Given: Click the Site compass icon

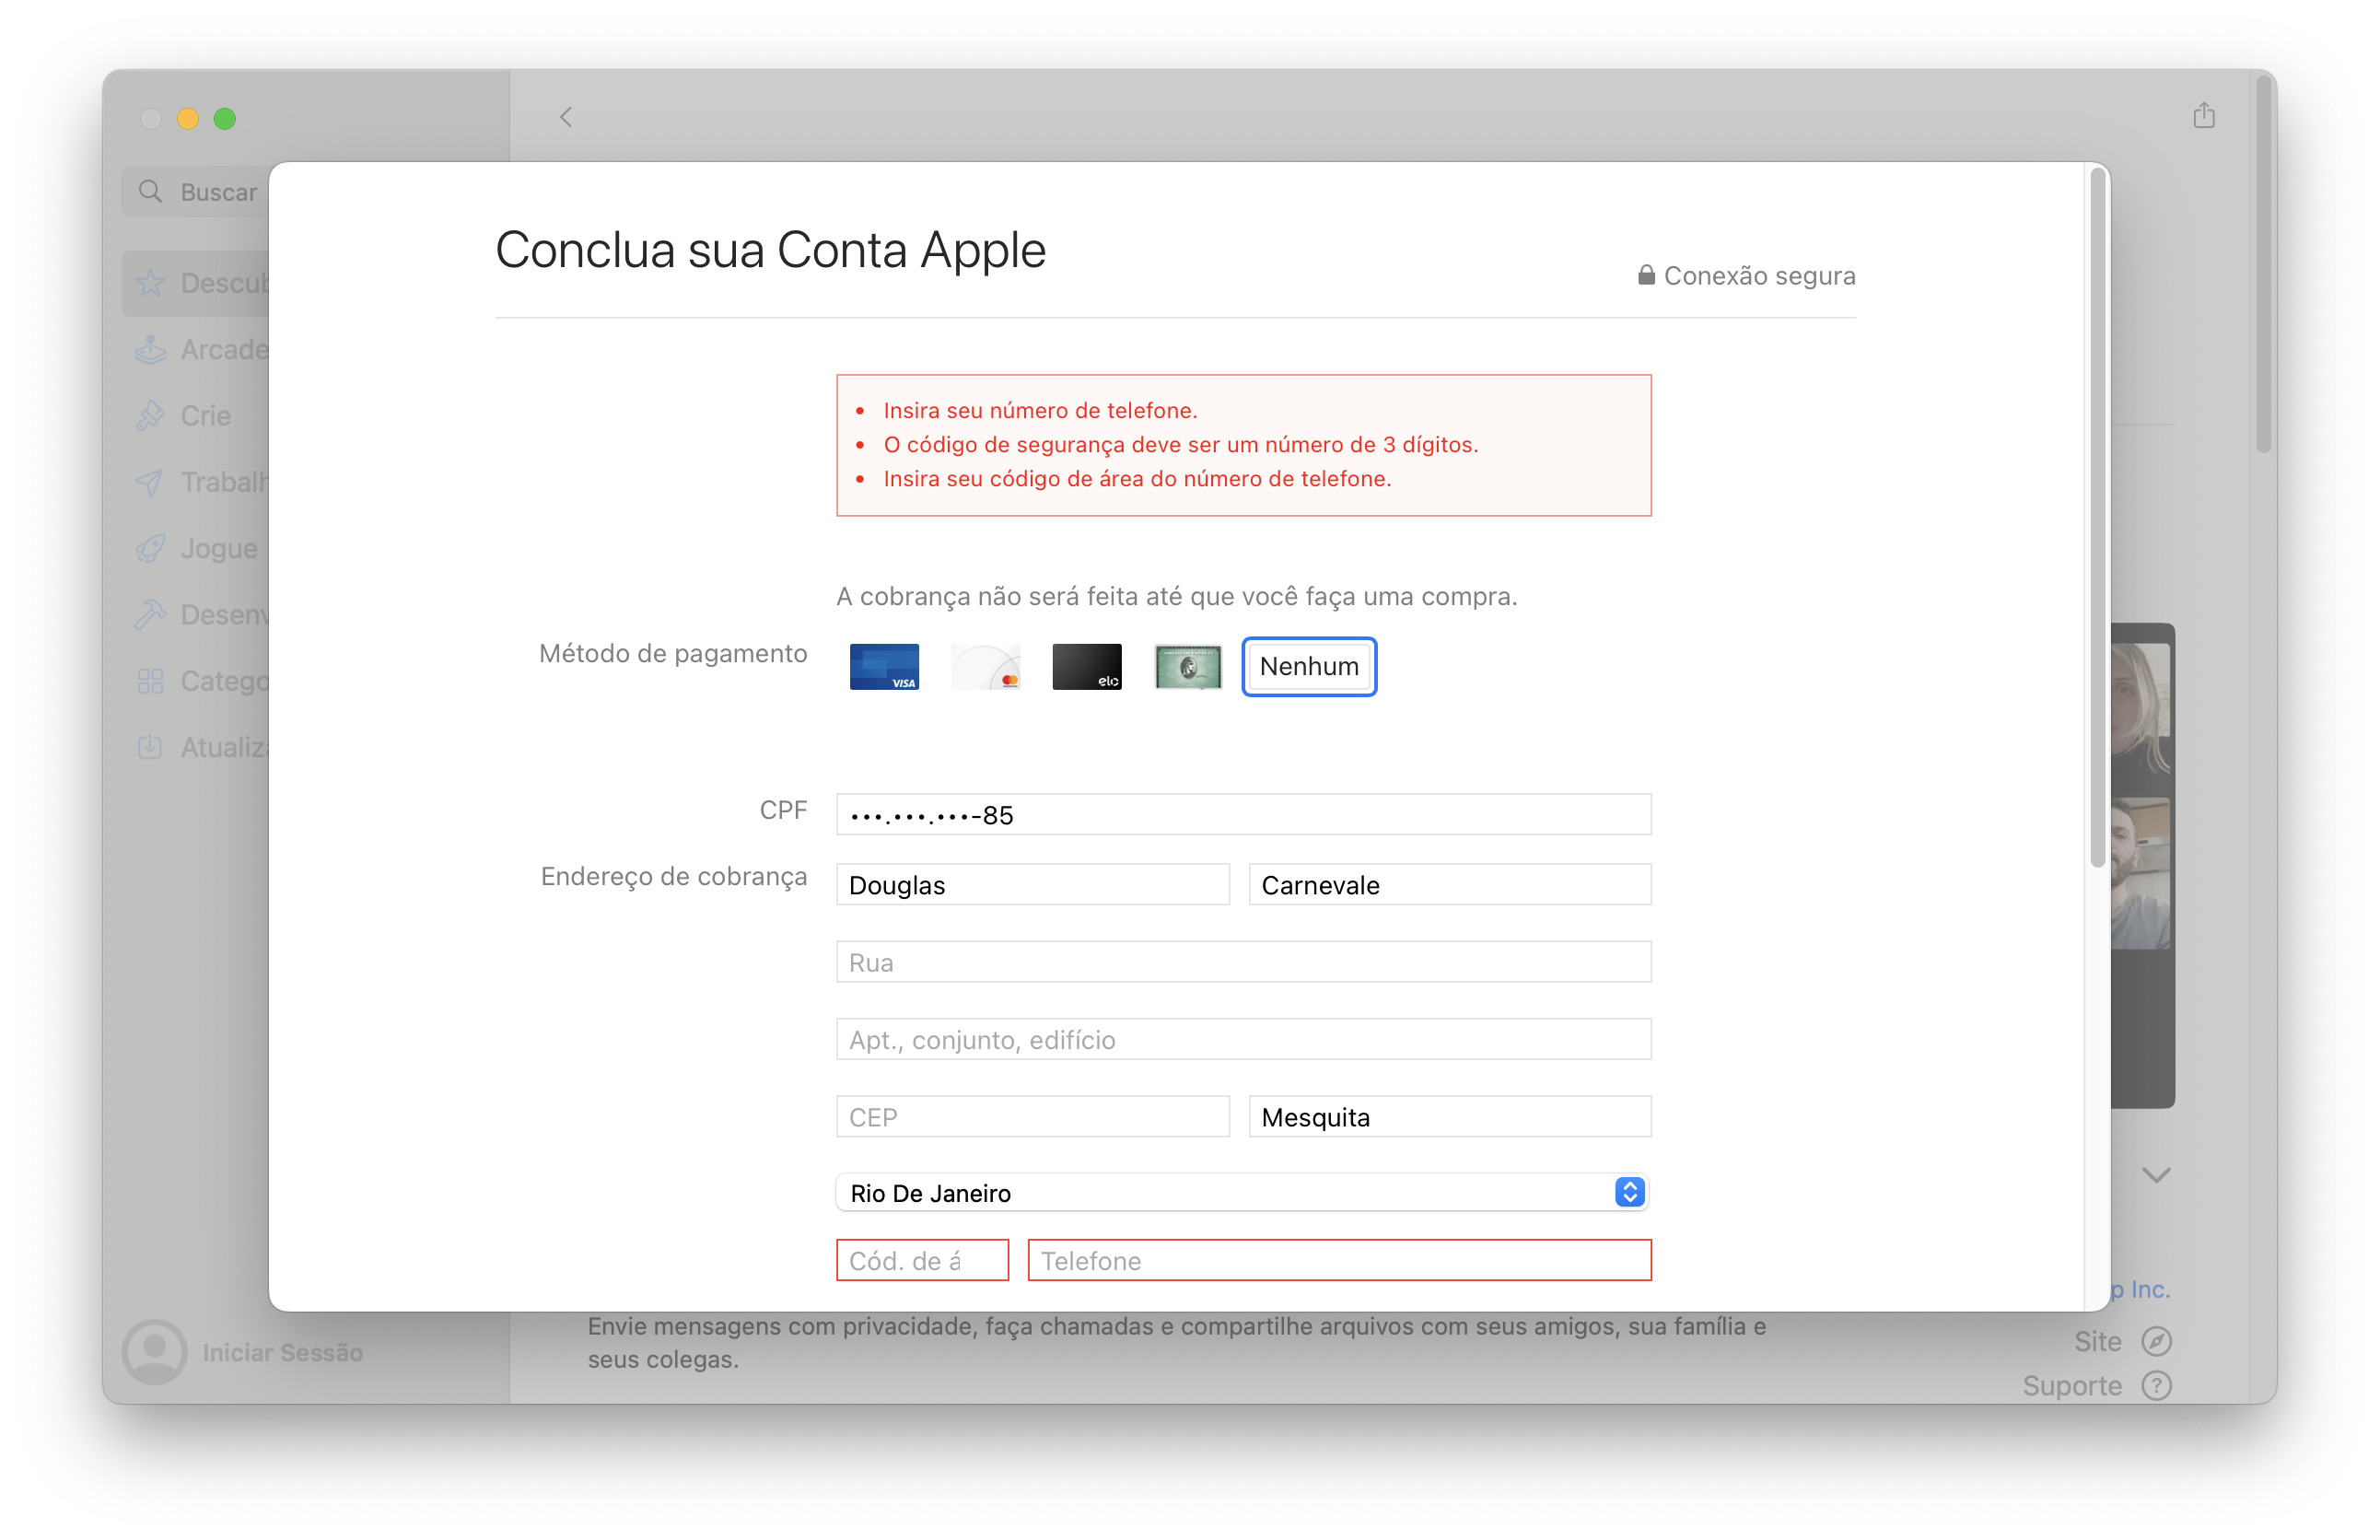Looking at the screenshot, I should click(2156, 1341).
